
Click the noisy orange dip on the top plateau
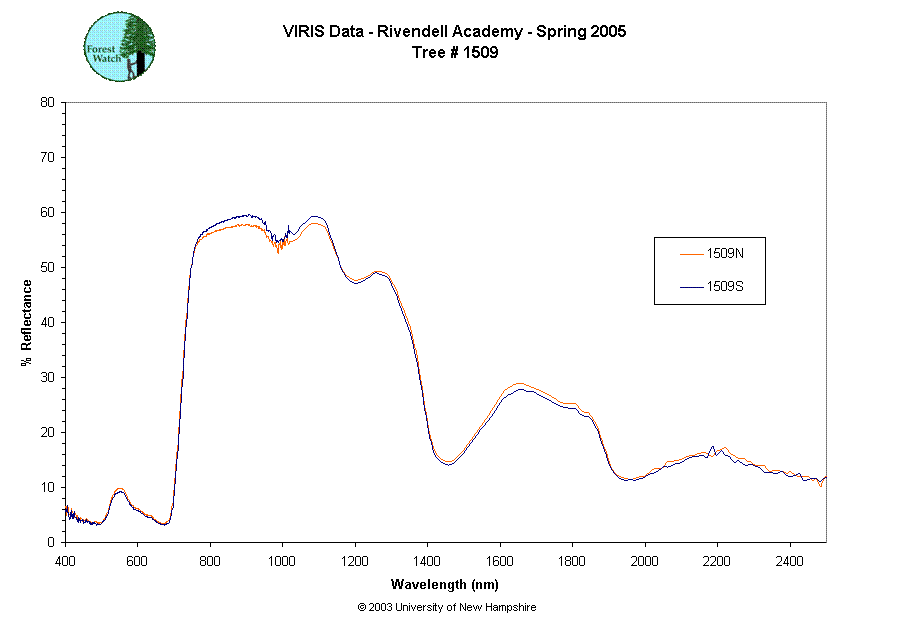point(280,245)
